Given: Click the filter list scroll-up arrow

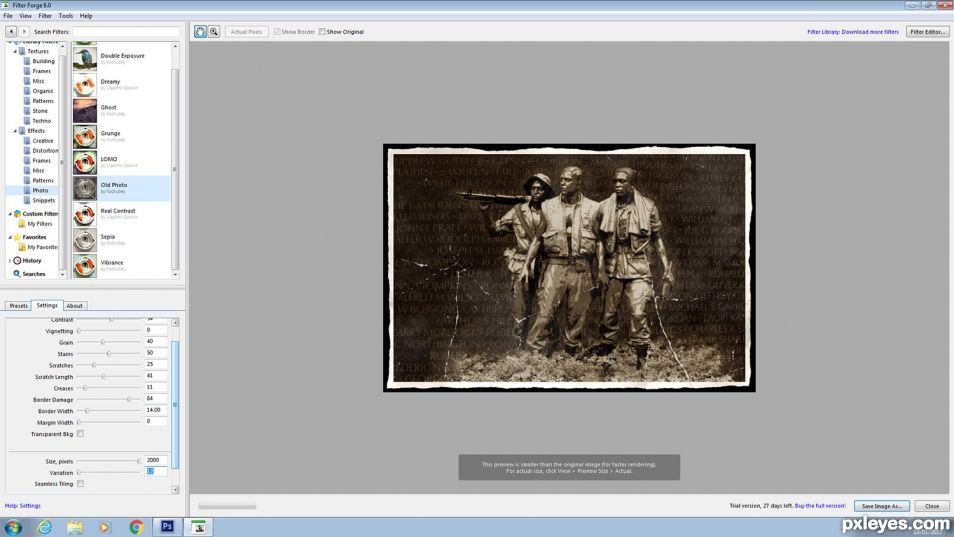Looking at the screenshot, I should (175, 46).
